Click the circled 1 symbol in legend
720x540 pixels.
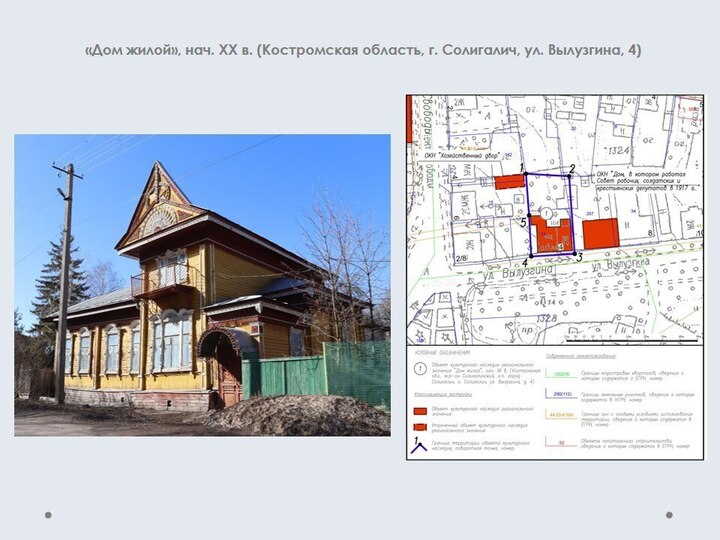[x=420, y=369]
